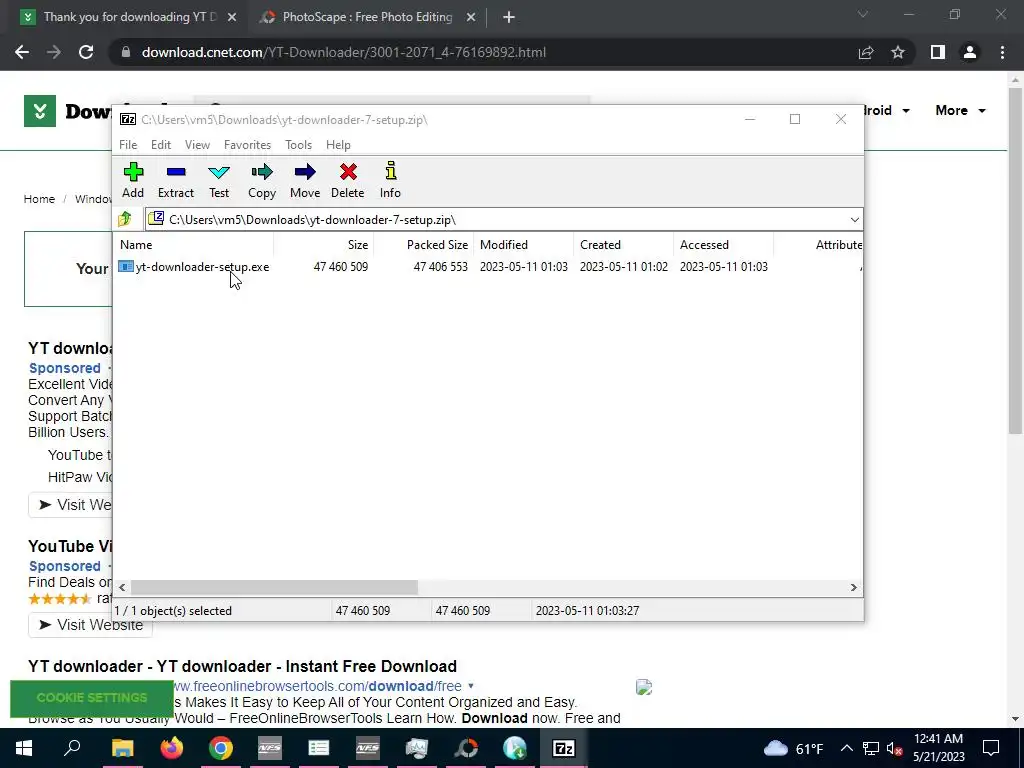The width and height of the screenshot is (1024, 768).
Task: Open the YT downloader Instant Free Download link
Action: (242, 666)
